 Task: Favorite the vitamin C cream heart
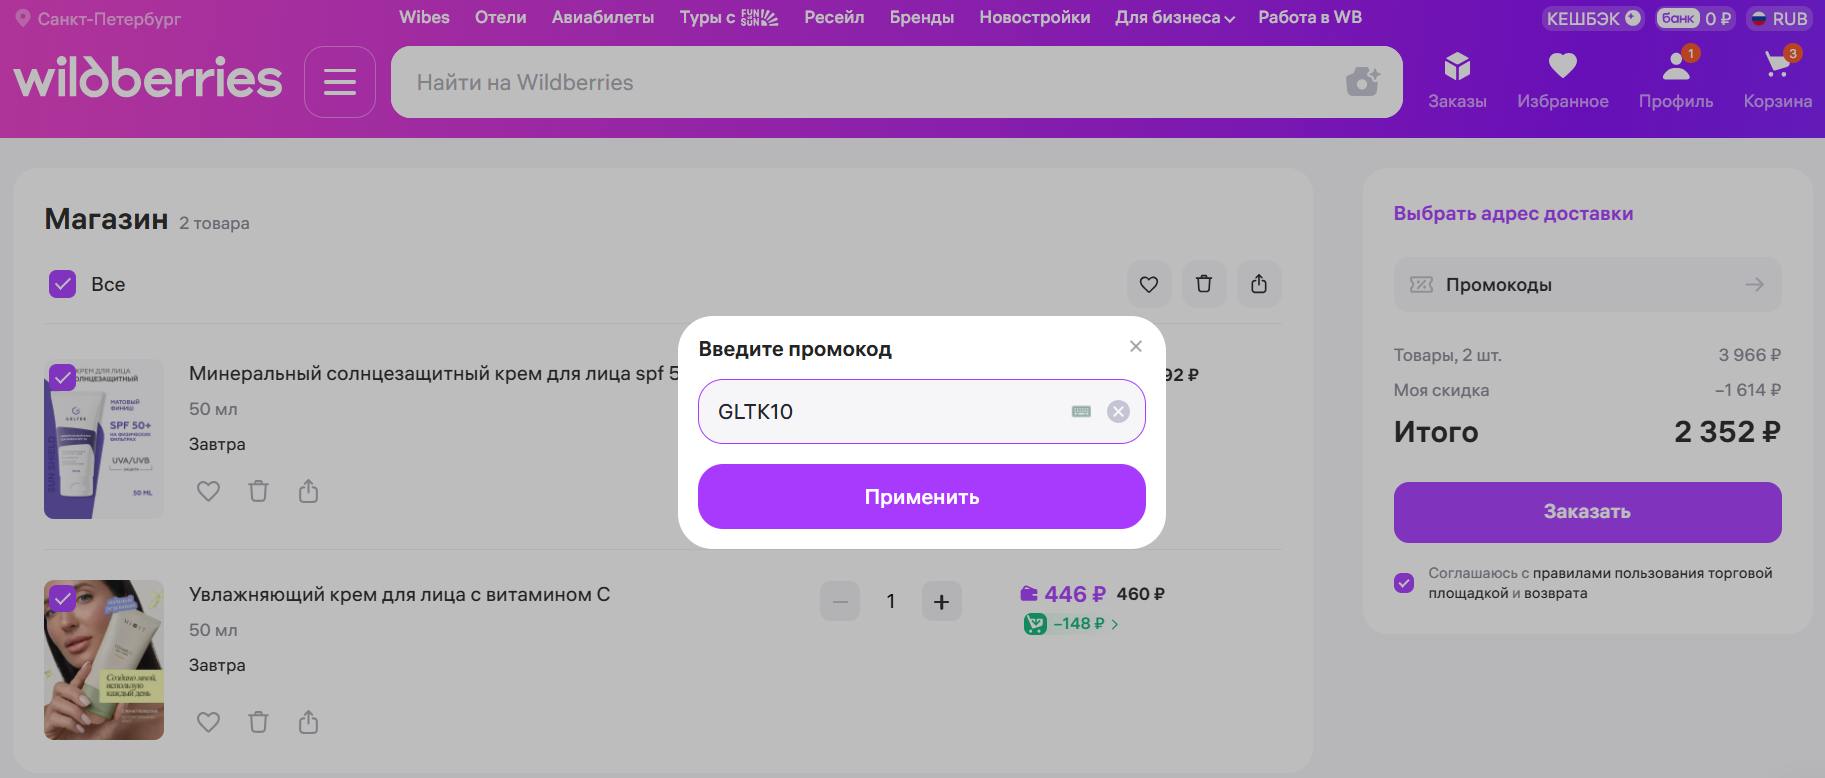pos(208,722)
